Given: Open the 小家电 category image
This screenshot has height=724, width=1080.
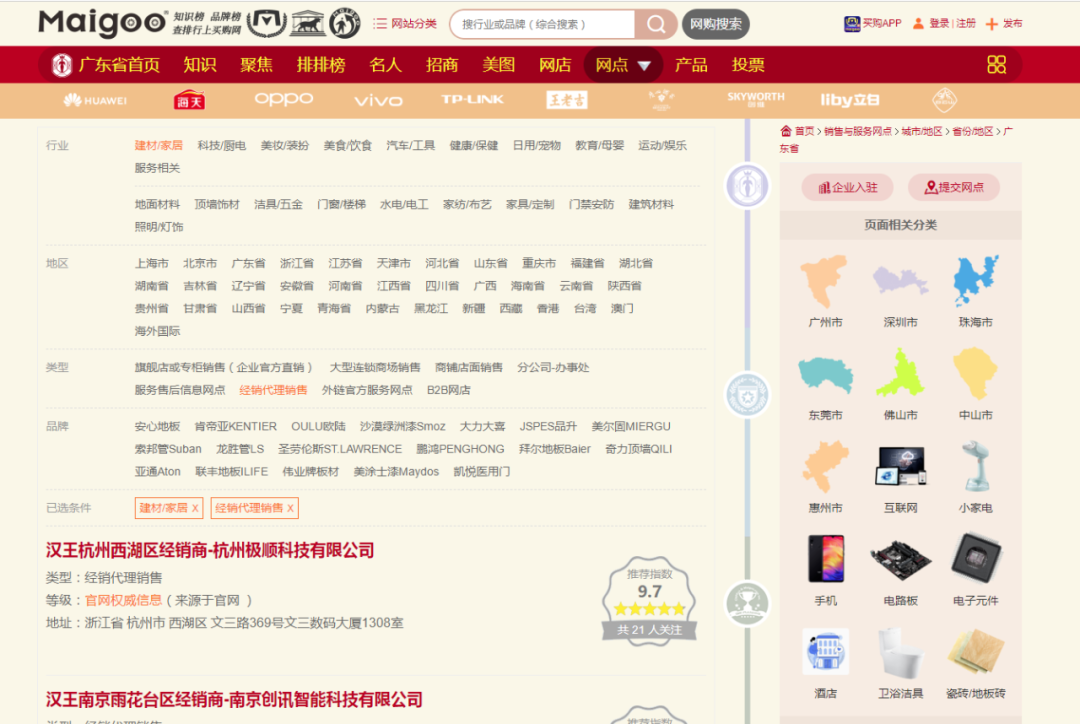Looking at the screenshot, I should [x=975, y=466].
